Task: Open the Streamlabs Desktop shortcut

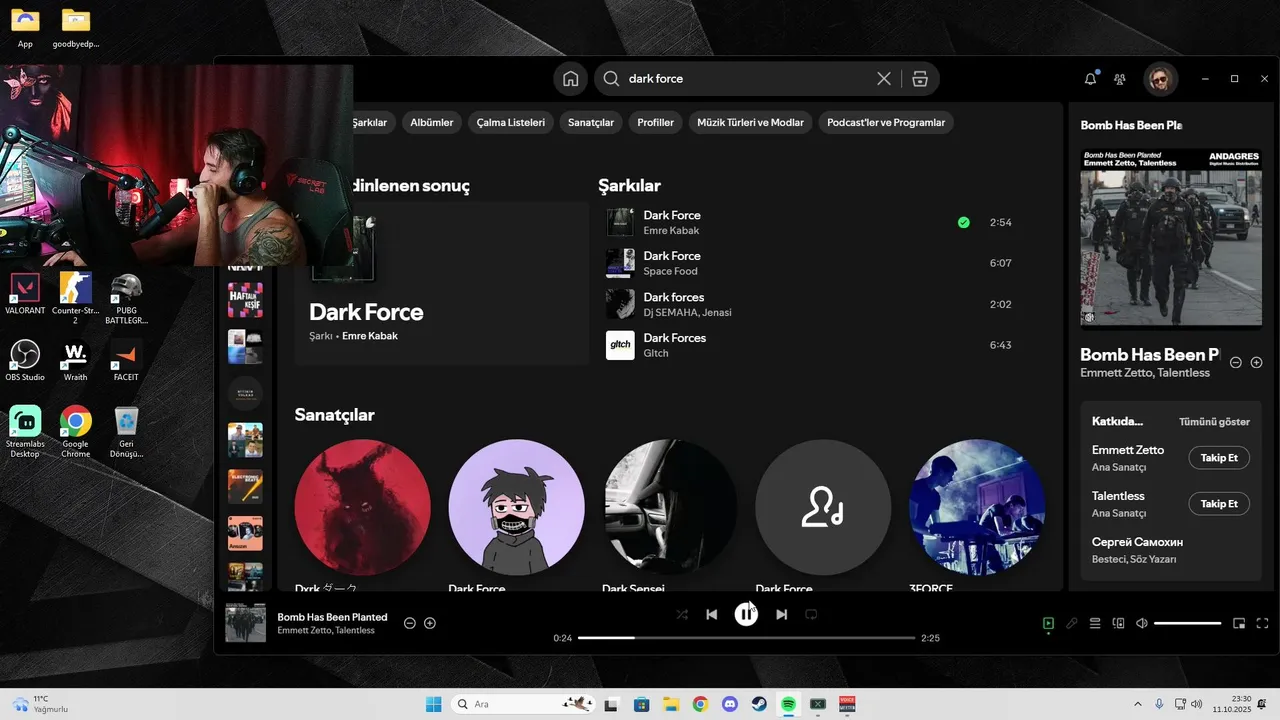Action: coord(25,432)
